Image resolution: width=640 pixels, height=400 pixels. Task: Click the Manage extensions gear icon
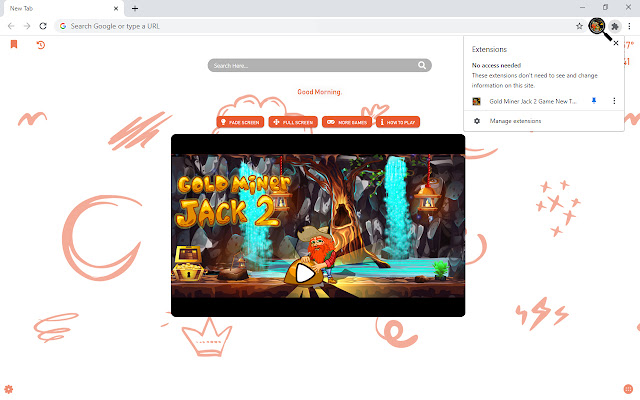pos(477,121)
